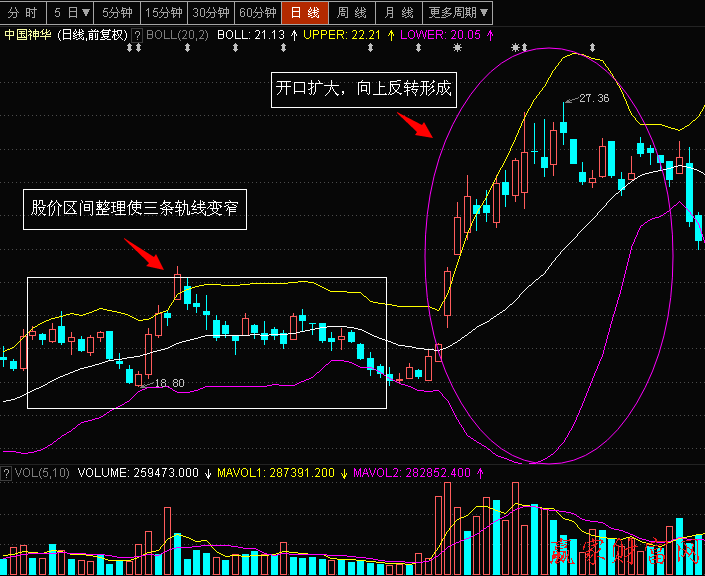Screen dimensions: 705x576
Task: Select the 月线 monthly tab
Action: pyautogui.click(x=399, y=12)
